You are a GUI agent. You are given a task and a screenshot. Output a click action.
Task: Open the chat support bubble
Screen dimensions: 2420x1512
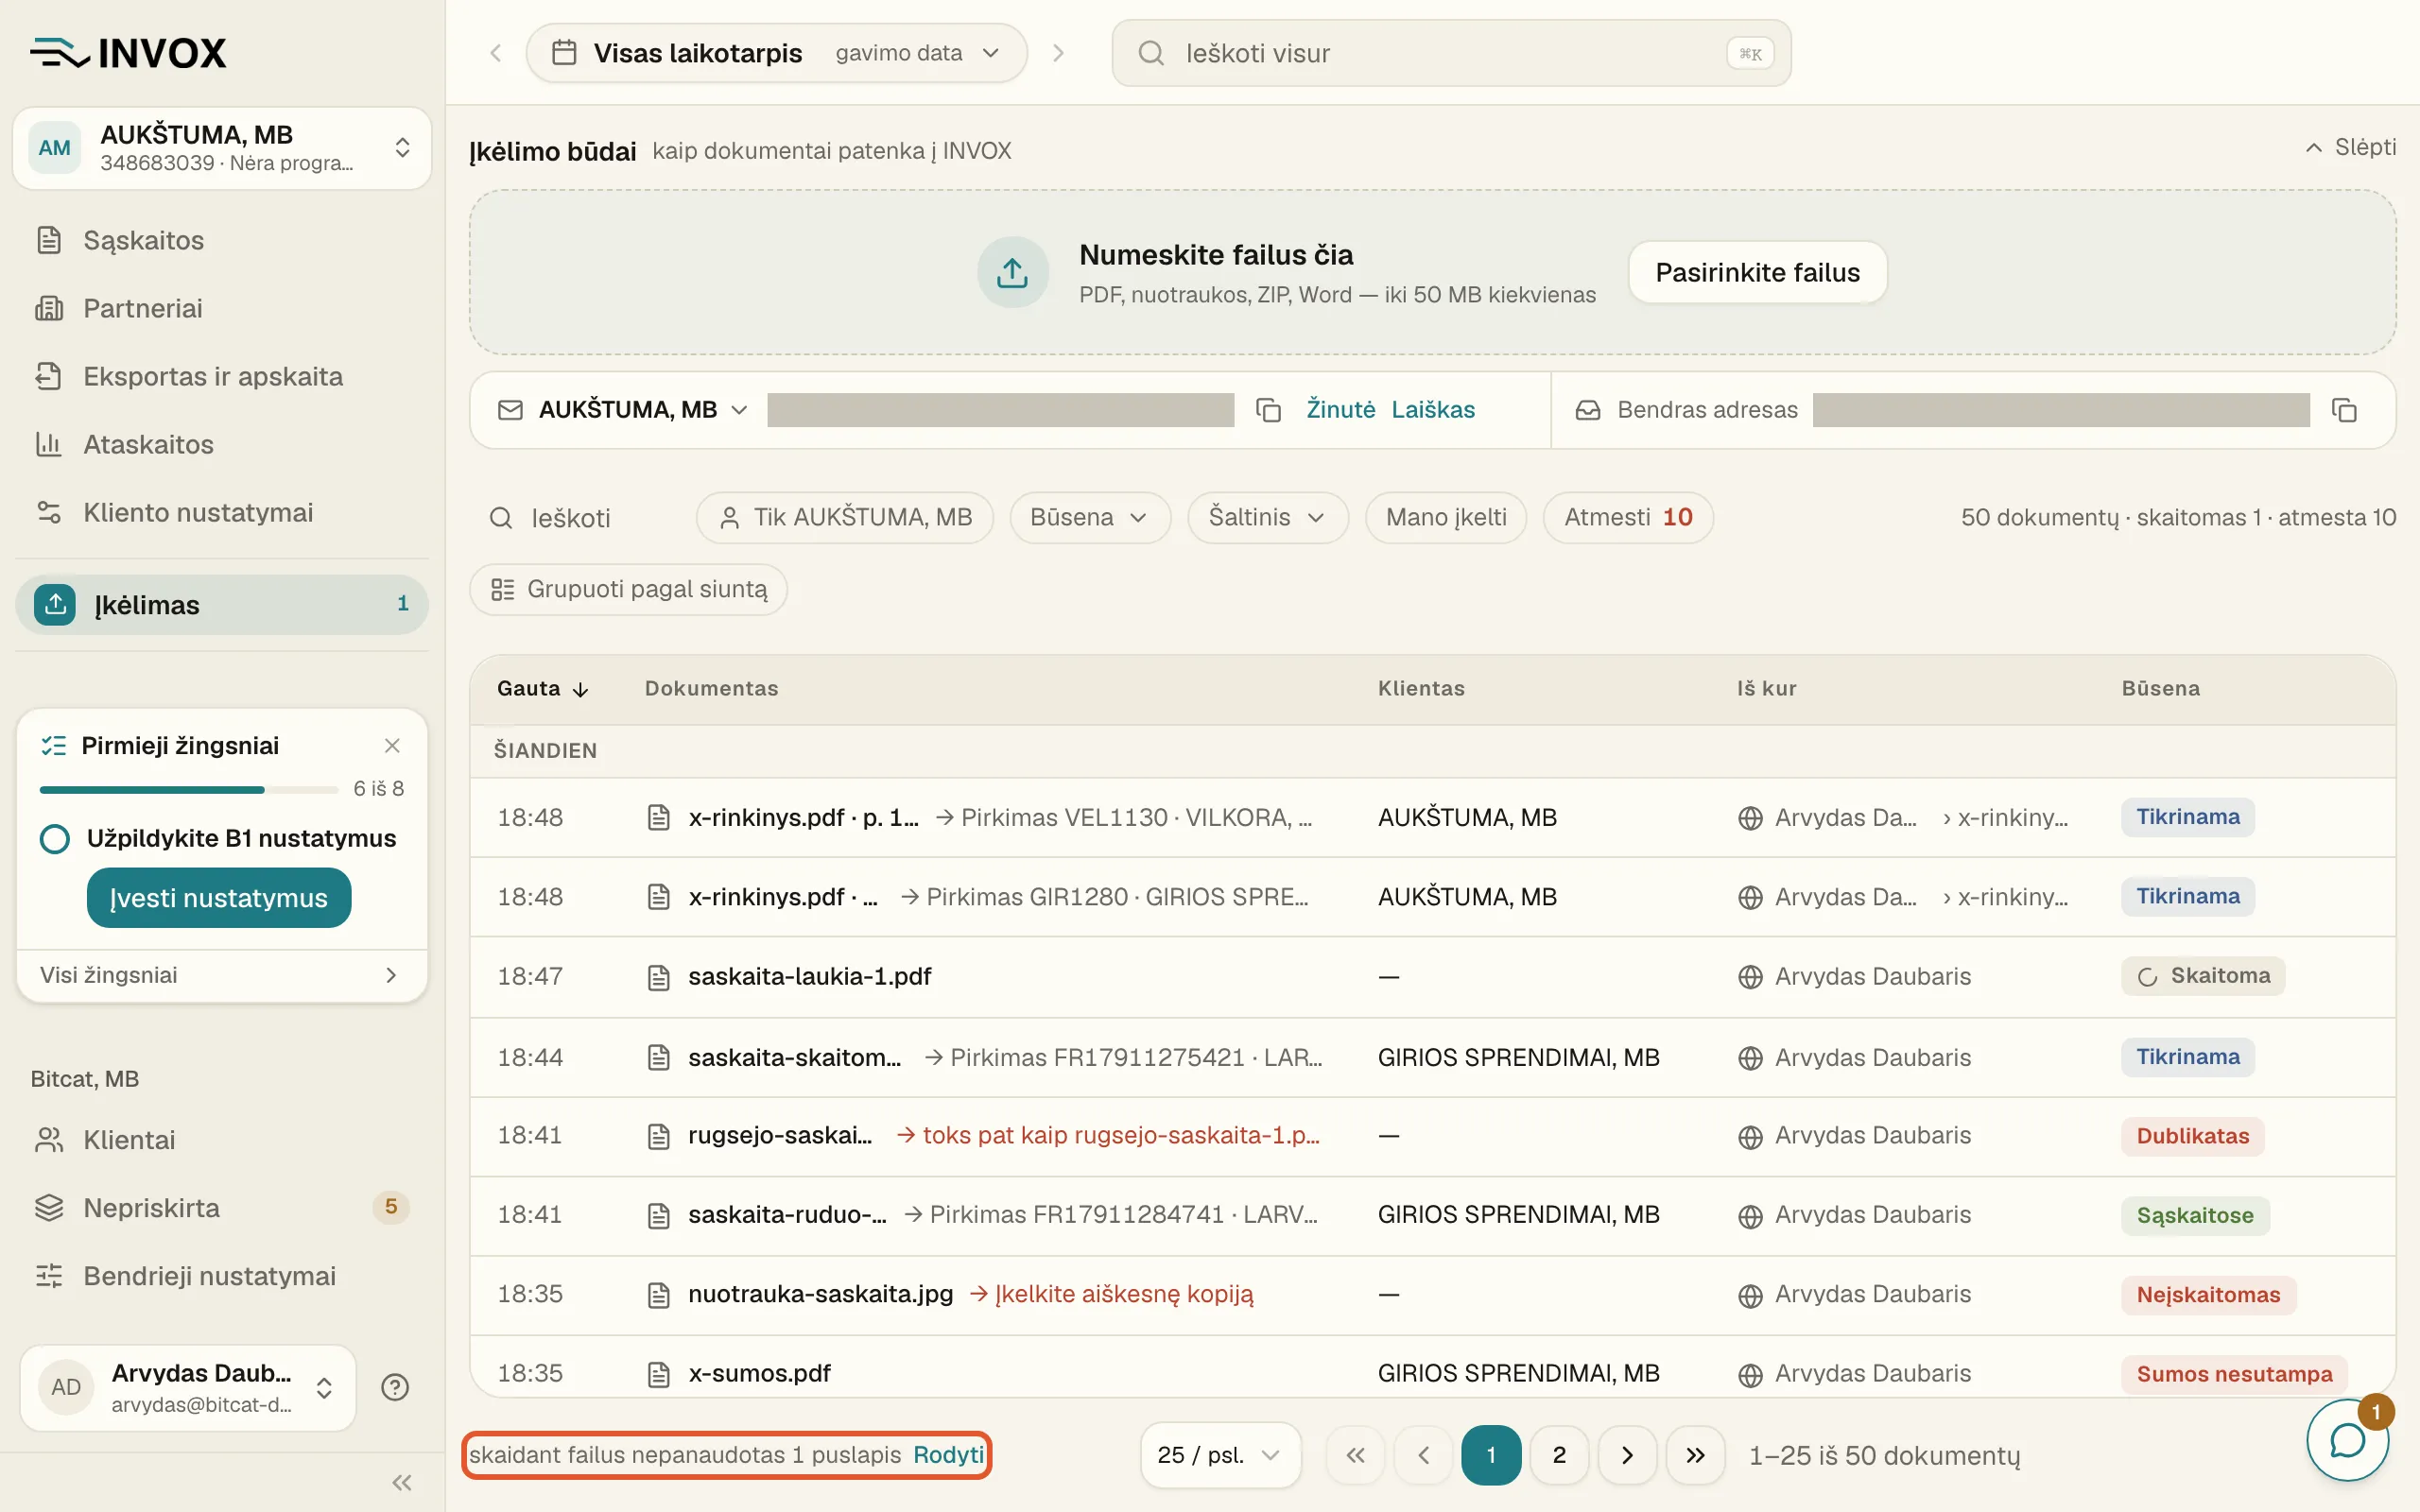tap(2347, 1440)
